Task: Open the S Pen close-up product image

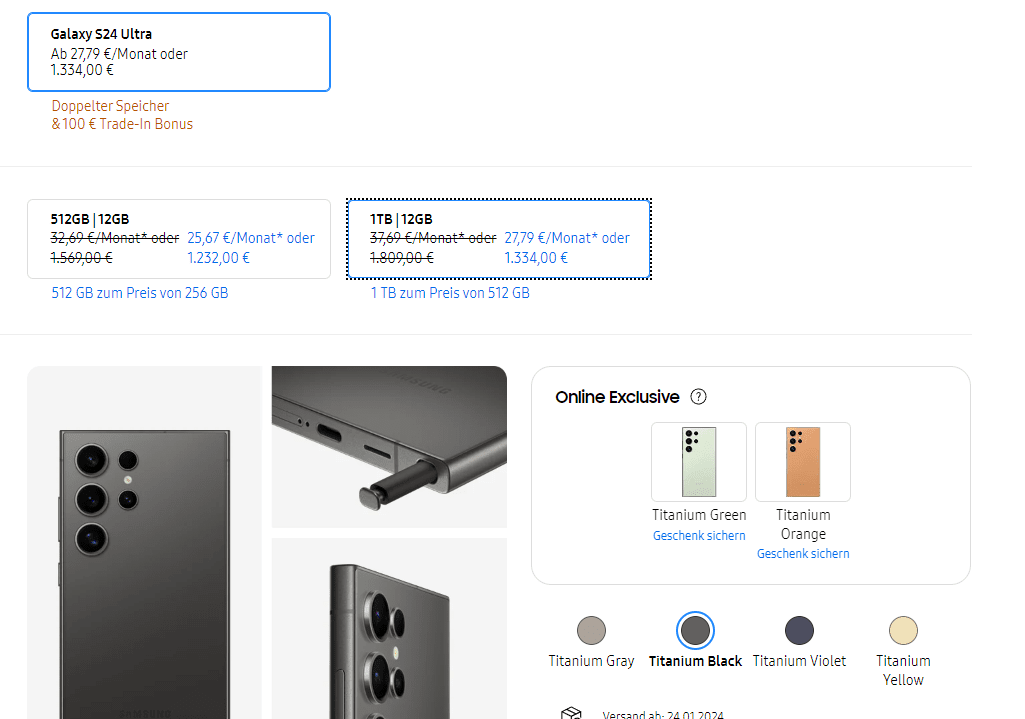Action: (389, 446)
